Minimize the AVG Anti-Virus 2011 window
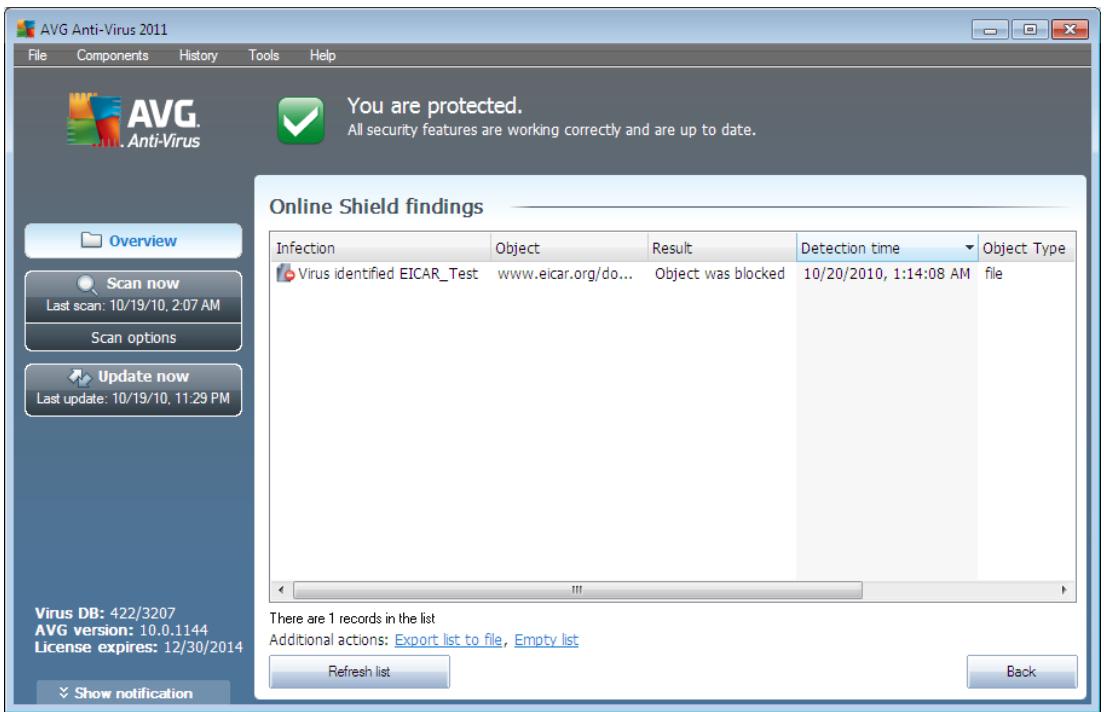The image size is (1104, 712). tap(990, 30)
